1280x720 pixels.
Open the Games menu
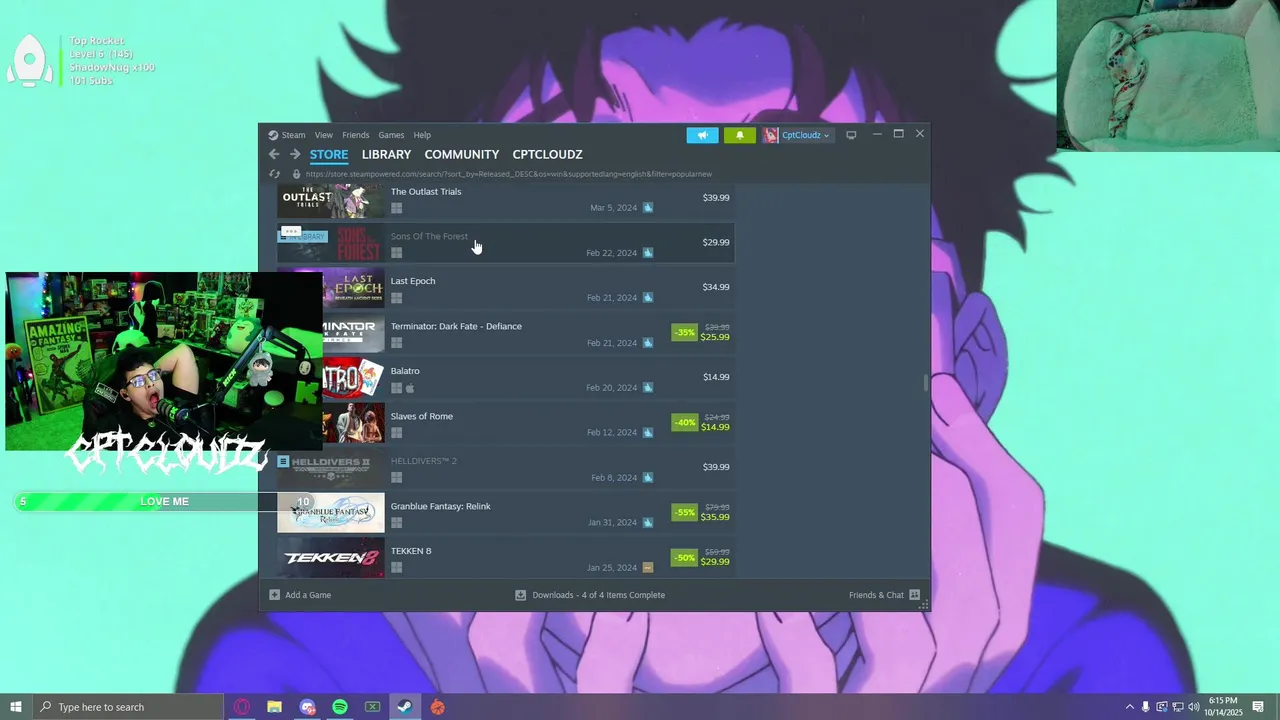391,135
